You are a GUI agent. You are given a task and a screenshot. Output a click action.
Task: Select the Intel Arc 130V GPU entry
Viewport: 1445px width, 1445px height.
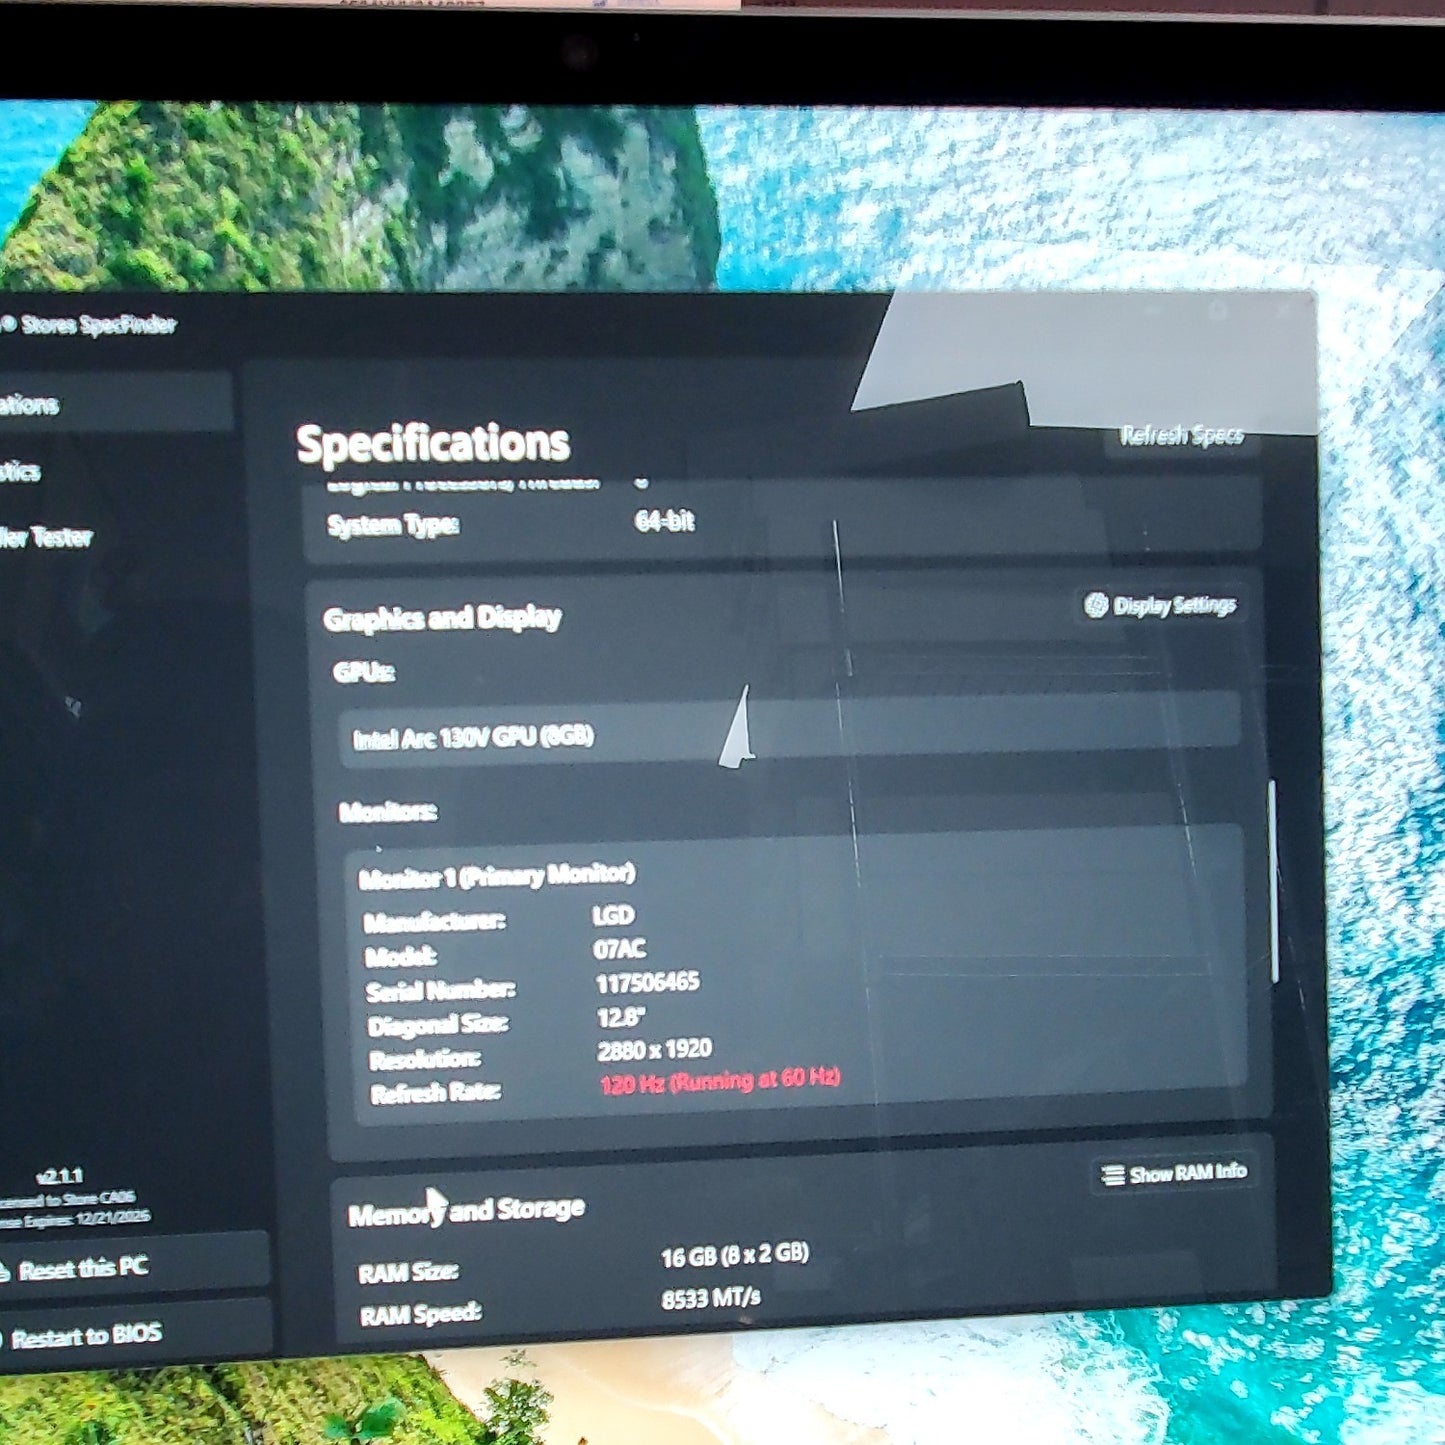tap(789, 731)
